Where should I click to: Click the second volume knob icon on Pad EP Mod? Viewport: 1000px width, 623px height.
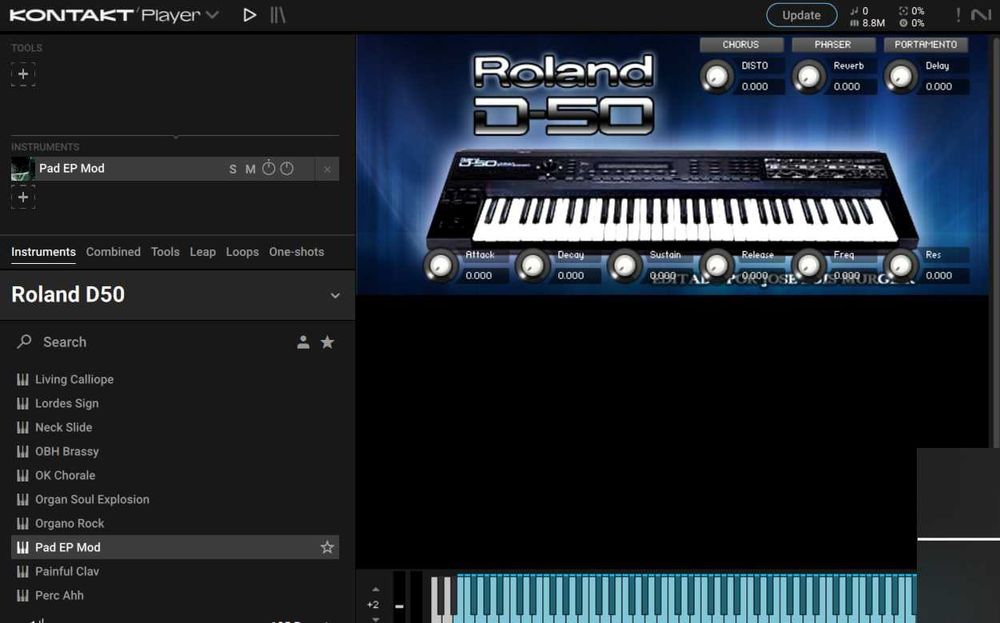(x=287, y=168)
